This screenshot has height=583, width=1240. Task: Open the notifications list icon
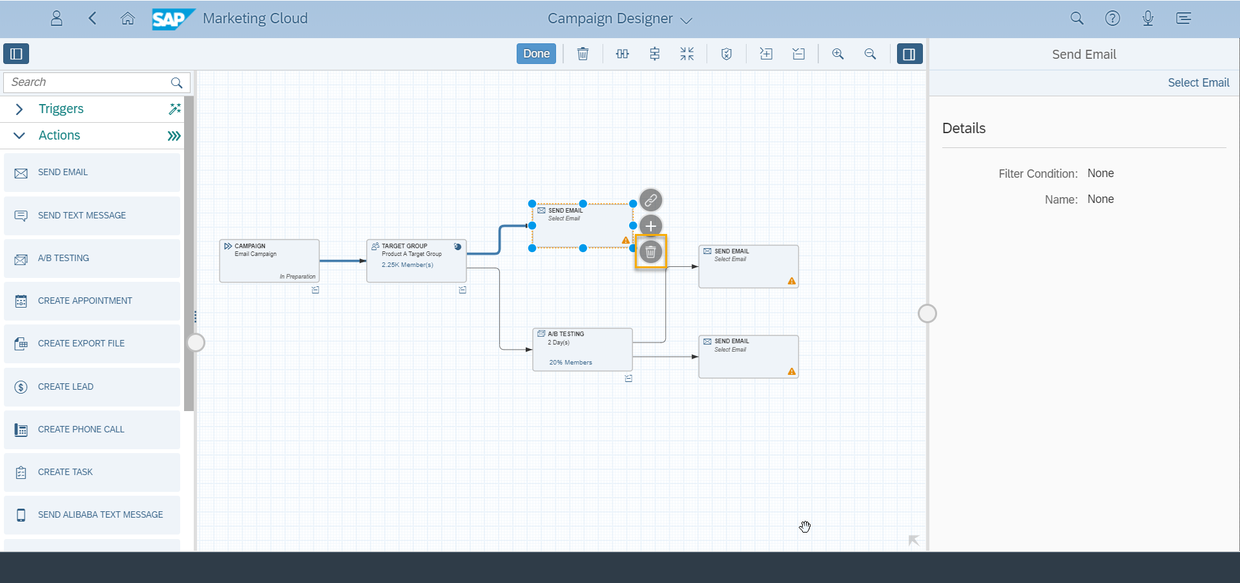tap(1184, 18)
